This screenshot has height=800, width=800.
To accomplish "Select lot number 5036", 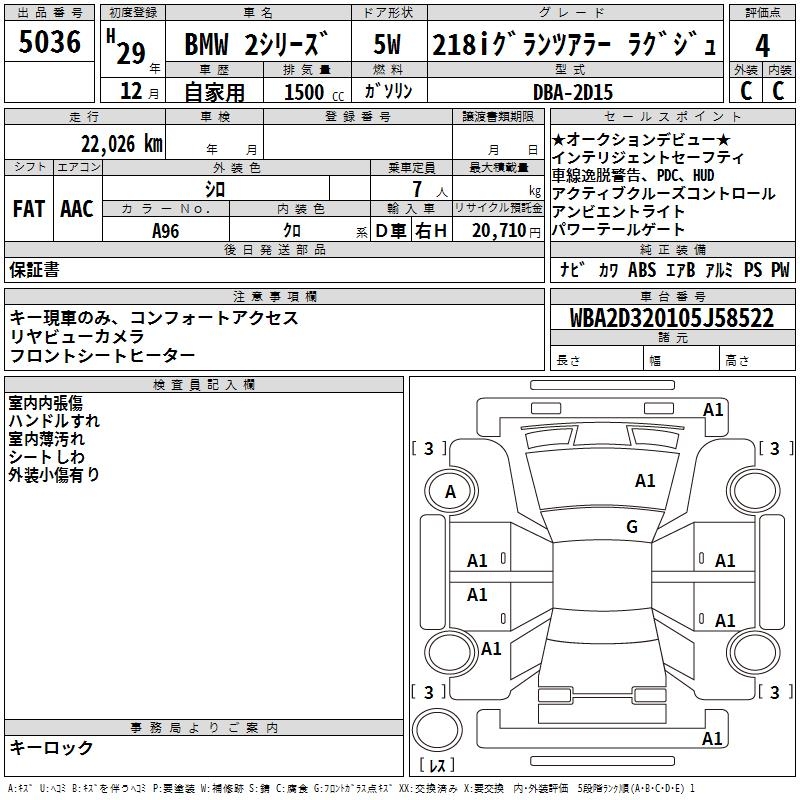I will point(50,42).
